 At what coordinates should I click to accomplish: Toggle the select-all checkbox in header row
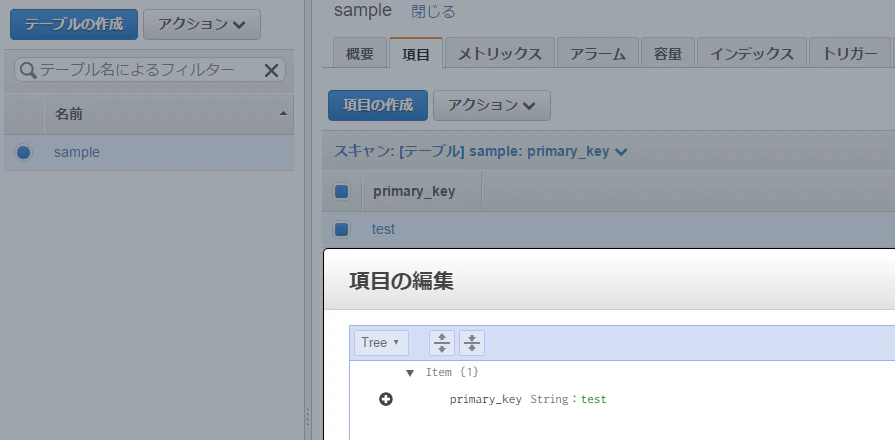[341, 191]
